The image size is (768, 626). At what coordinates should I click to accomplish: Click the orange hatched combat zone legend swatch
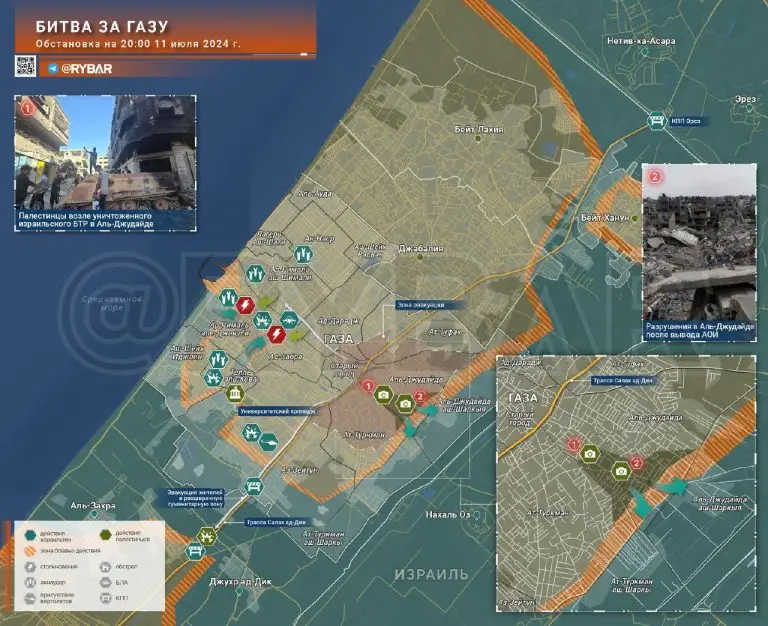point(32,549)
